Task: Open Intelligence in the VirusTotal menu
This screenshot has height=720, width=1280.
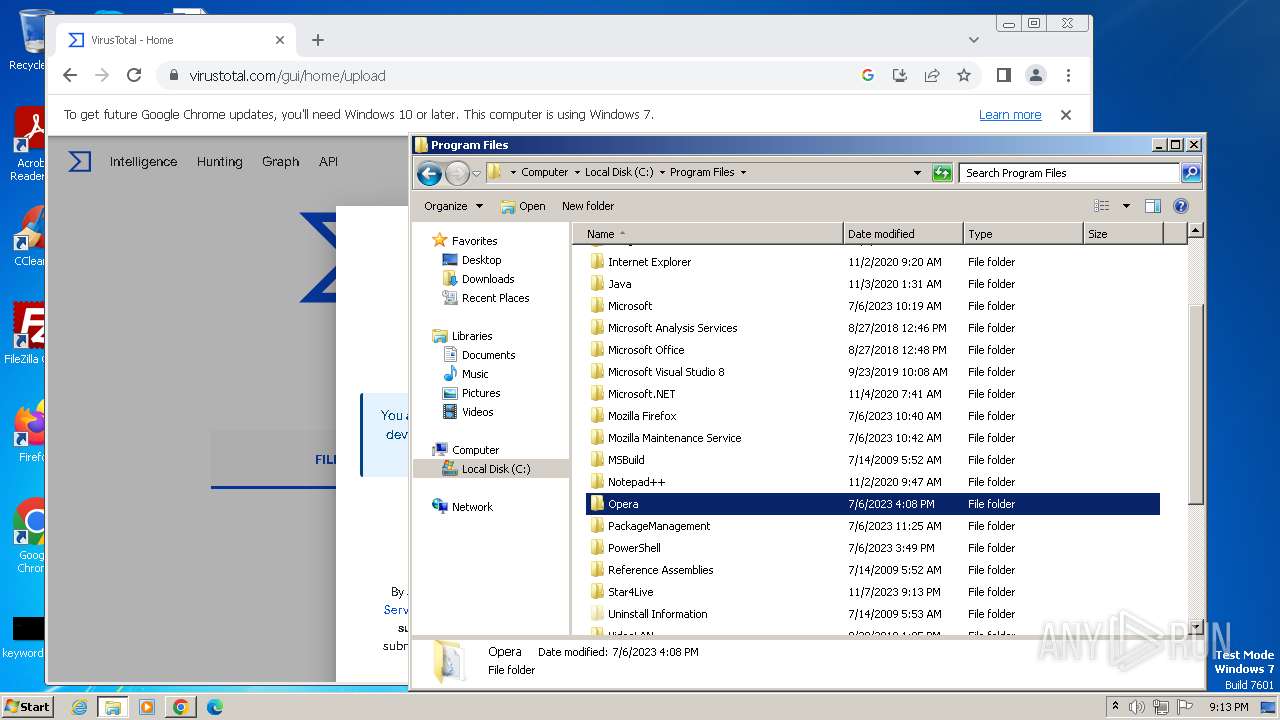Action: (x=143, y=161)
